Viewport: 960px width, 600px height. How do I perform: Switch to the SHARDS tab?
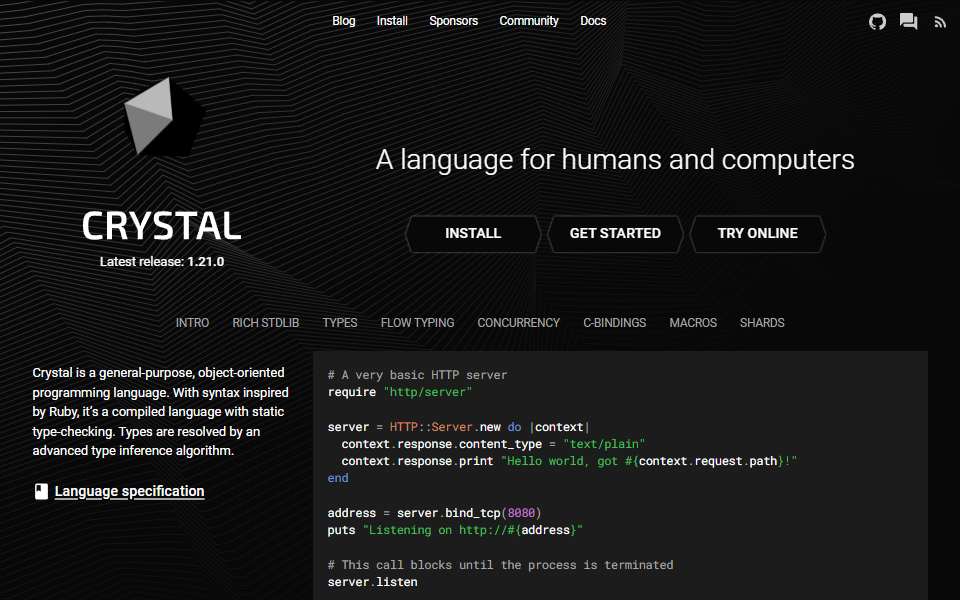(762, 323)
